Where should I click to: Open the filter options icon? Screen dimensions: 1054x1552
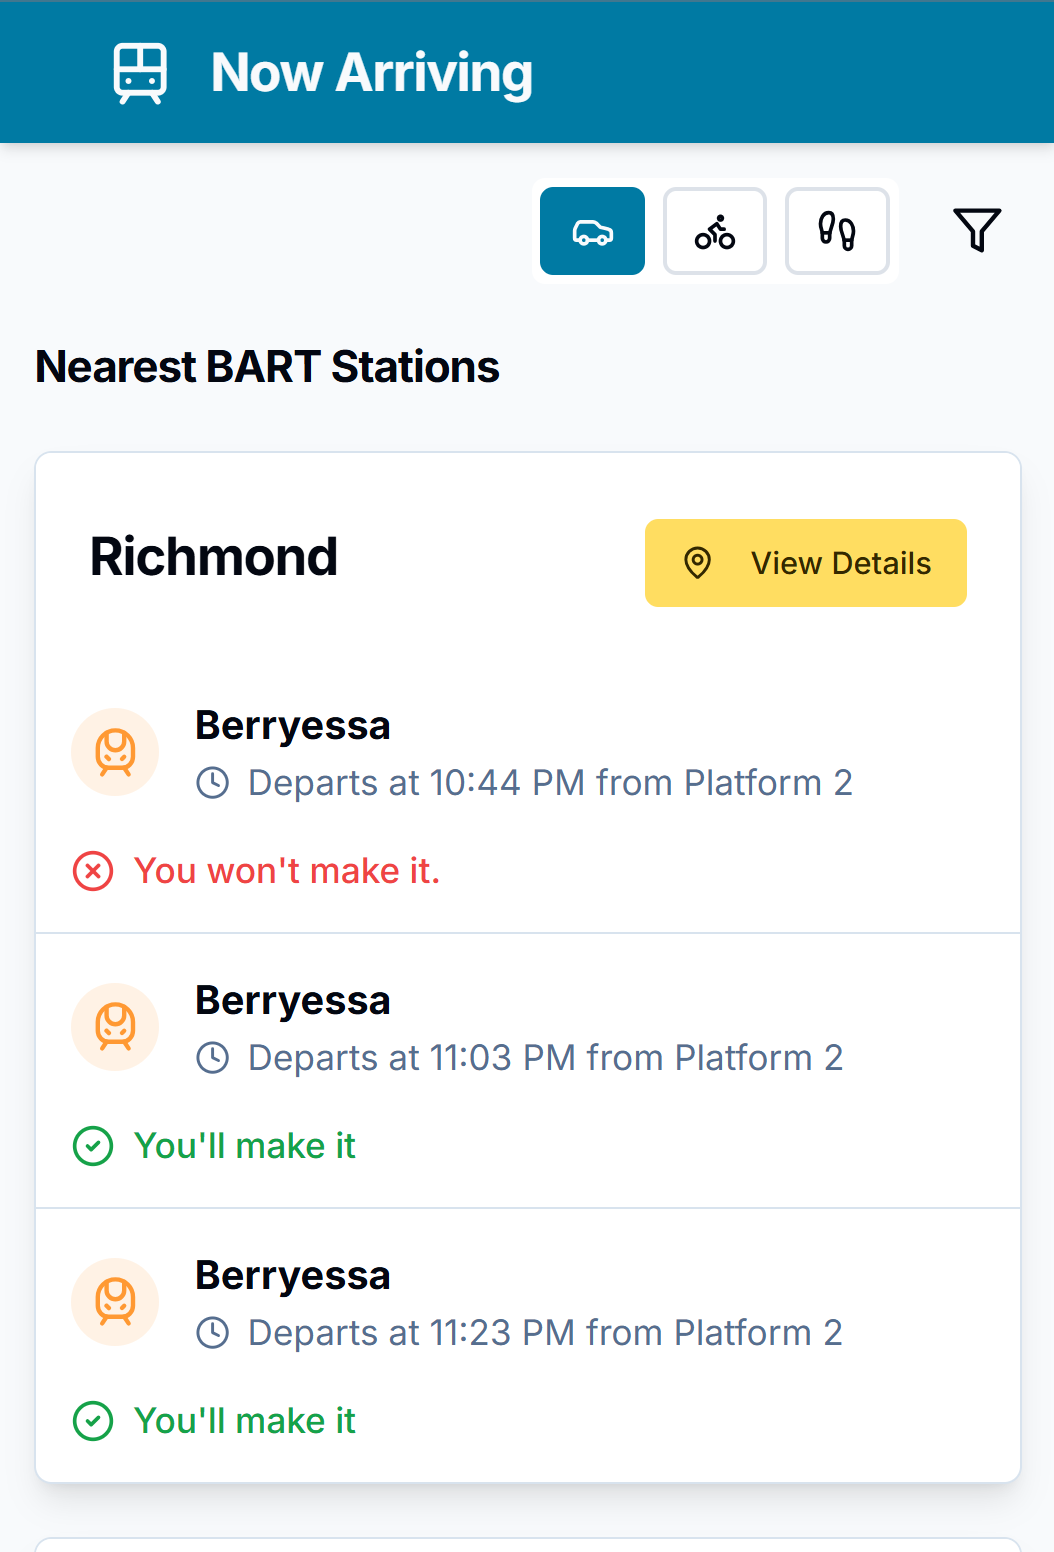tap(977, 230)
